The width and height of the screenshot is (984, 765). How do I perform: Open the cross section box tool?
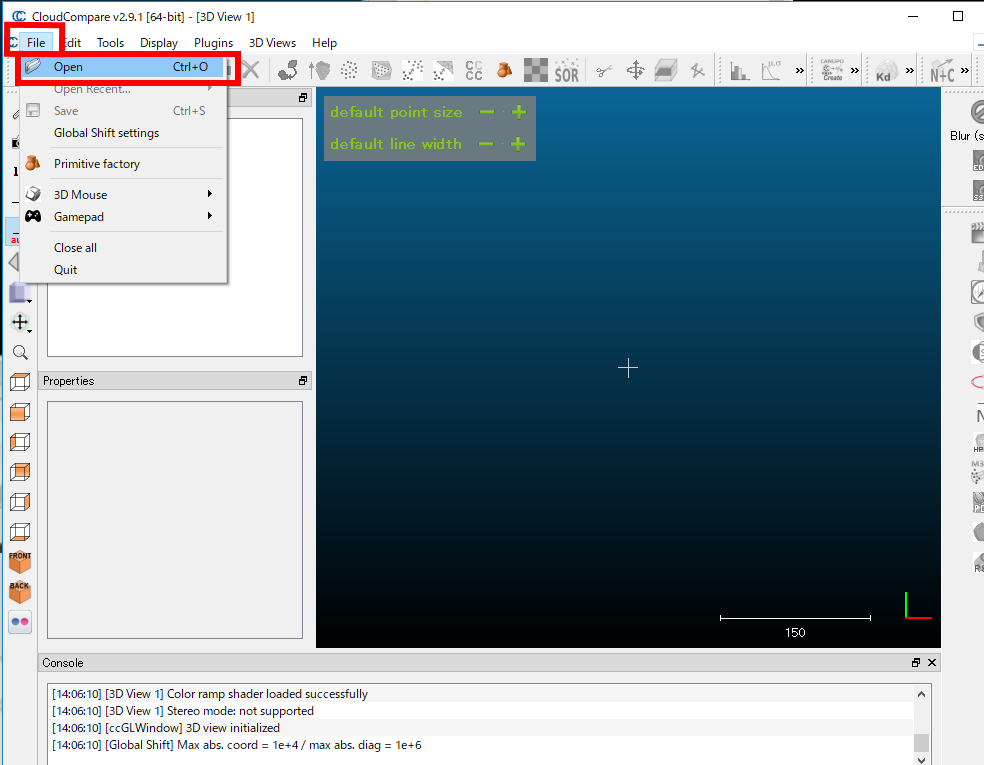click(x=666, y=70)
